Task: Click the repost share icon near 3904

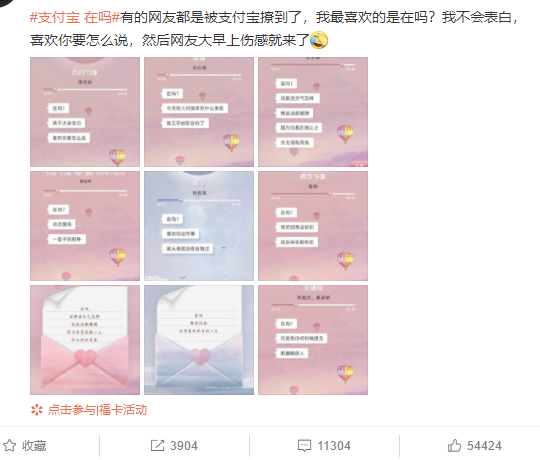Action: 157,445
